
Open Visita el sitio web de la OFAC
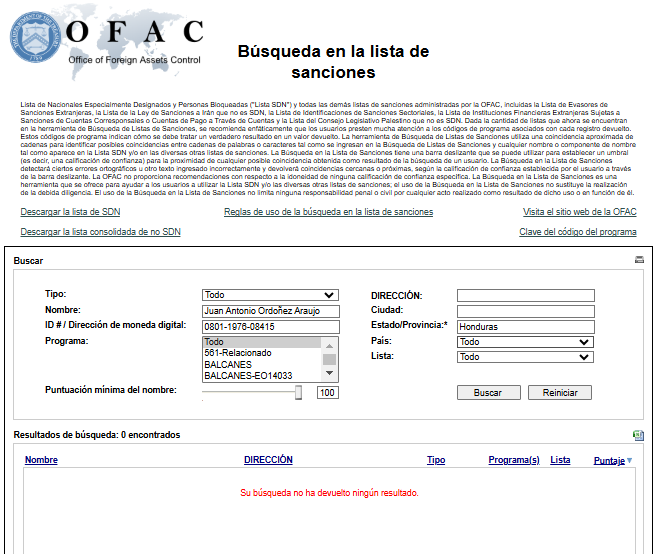[580, 212]
